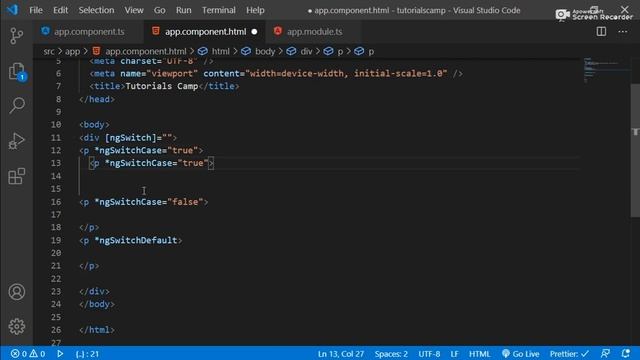Open the Edit menu
The height and width of the screenshot is (360, 640).
(60, 10)
